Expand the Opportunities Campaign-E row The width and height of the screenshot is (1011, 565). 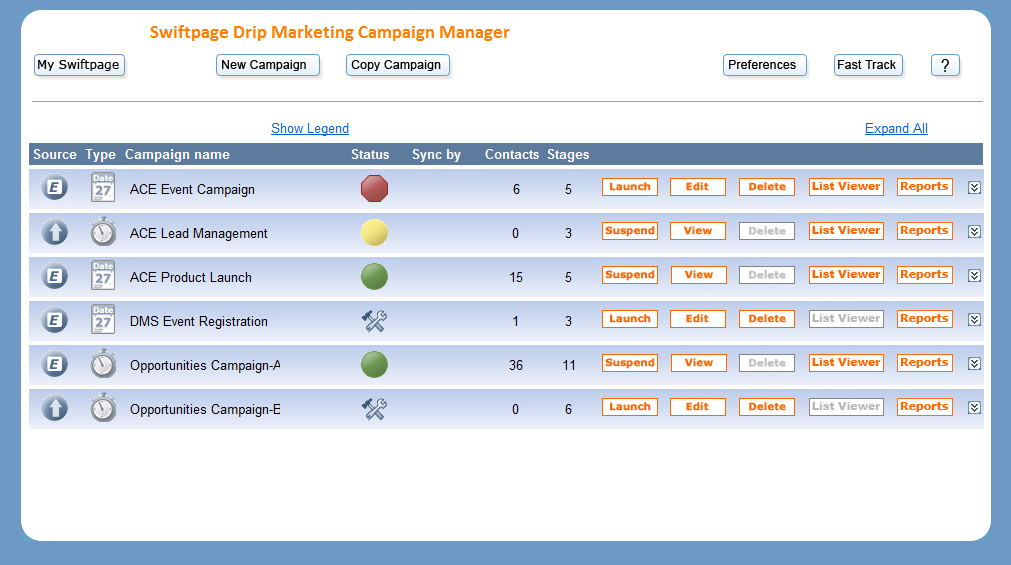coord(974,408)
